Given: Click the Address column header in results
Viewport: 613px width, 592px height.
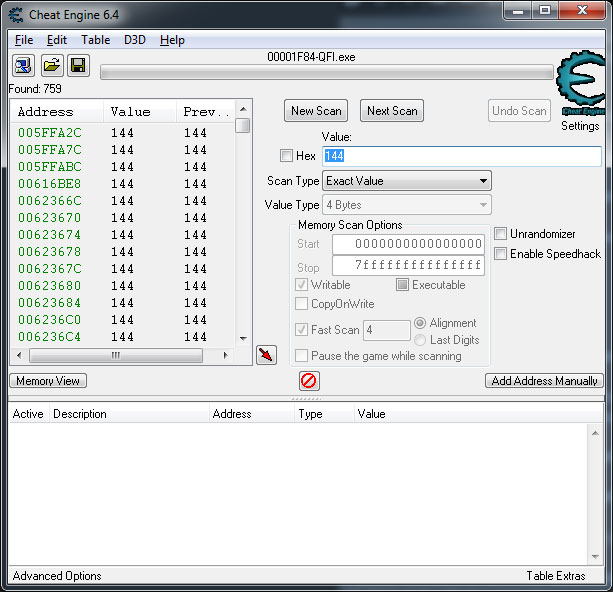Looking at the screenshot, I should click(57, 112).
